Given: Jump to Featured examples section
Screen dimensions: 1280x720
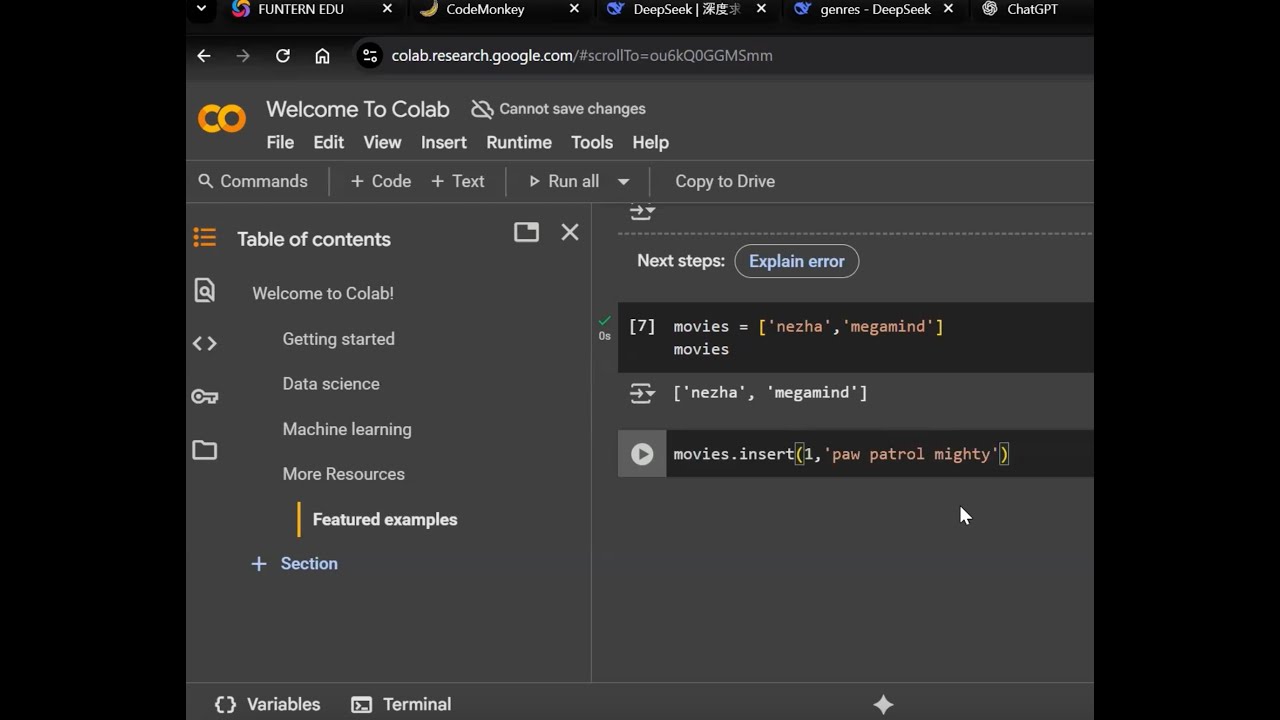Looking at the screenshot, I should (385, 519).
